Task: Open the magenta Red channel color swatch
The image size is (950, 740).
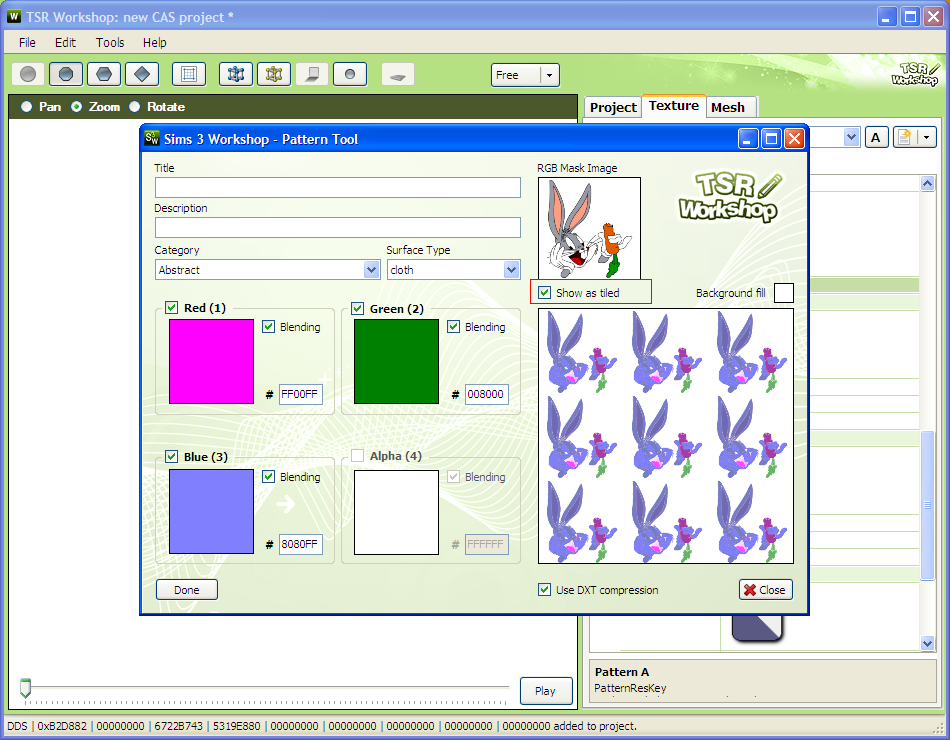Action: (x=211, y=361)
